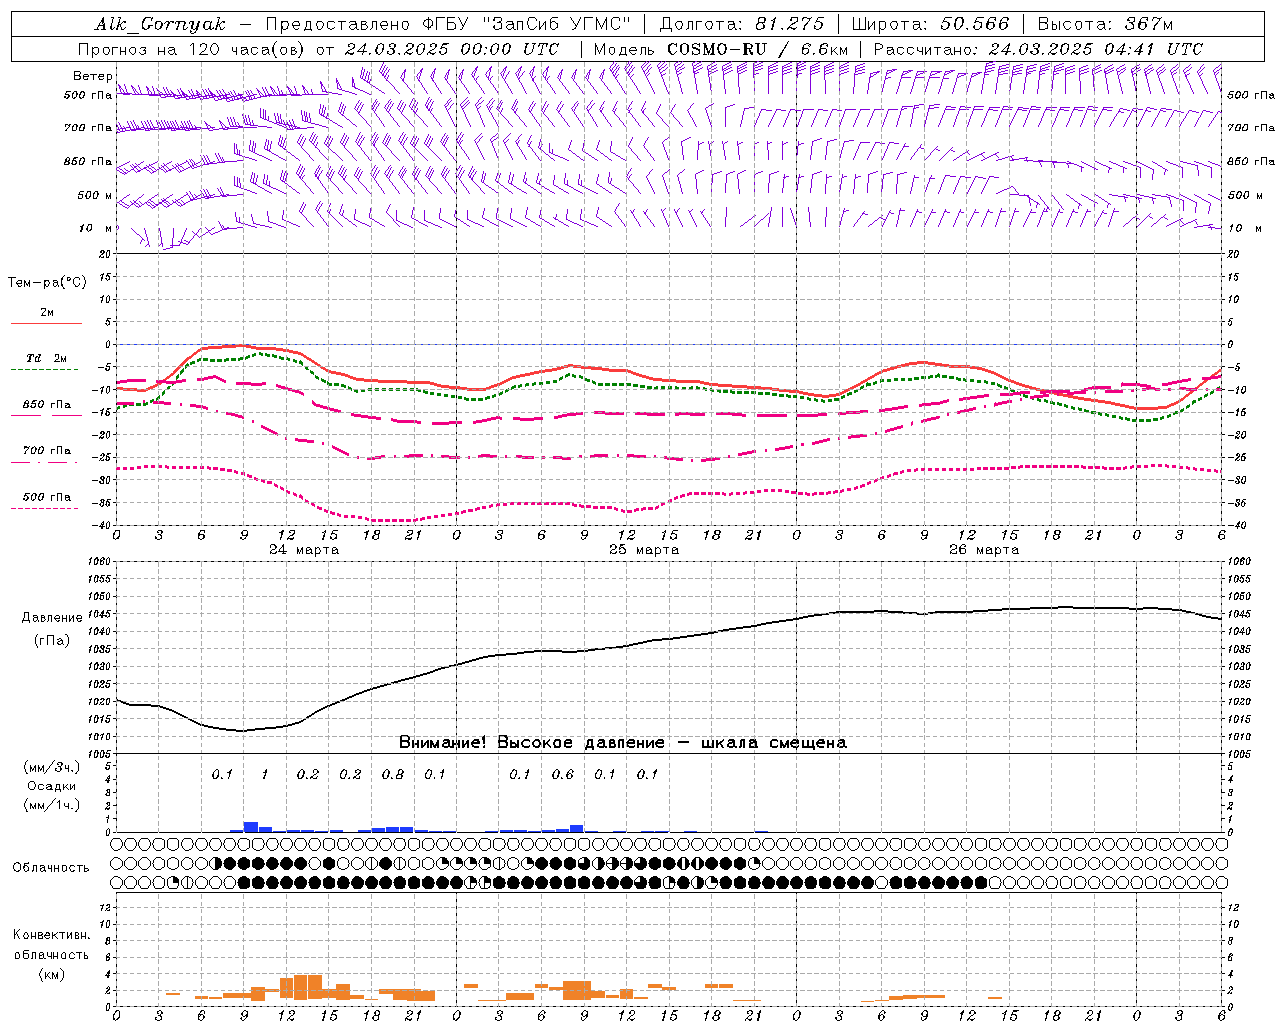Click the '500 м' label left of wind panel
Image resolution: width=1280 pixels, height=1024 pixels.
tap(95, 195)
